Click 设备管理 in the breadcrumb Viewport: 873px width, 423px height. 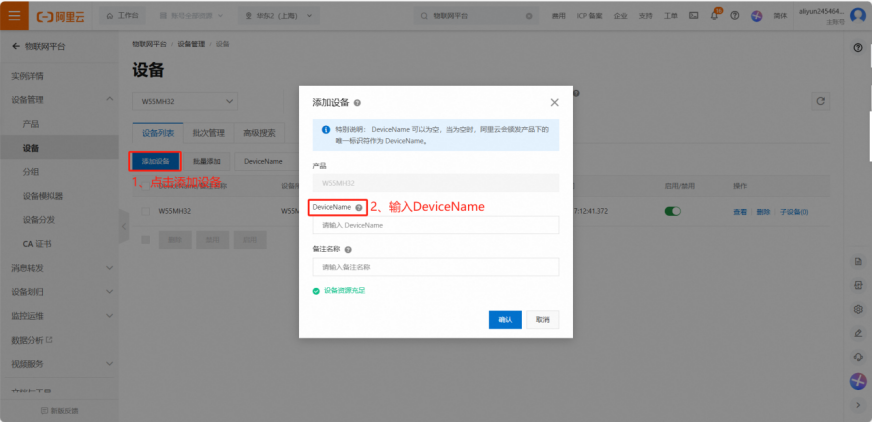(x=191, y=44)
